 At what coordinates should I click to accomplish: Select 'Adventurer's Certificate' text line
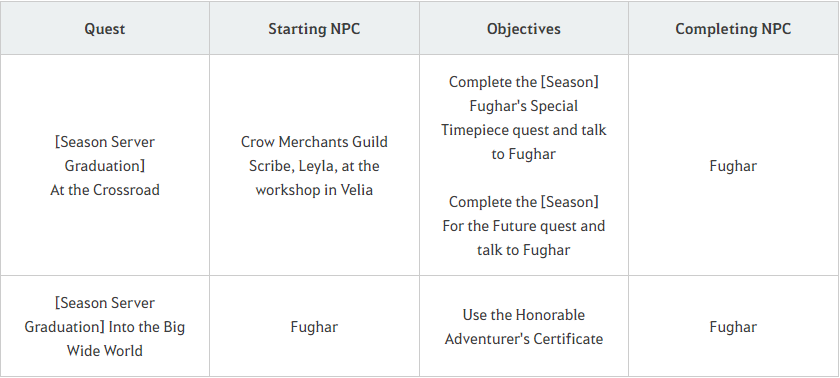coord(523,339)
